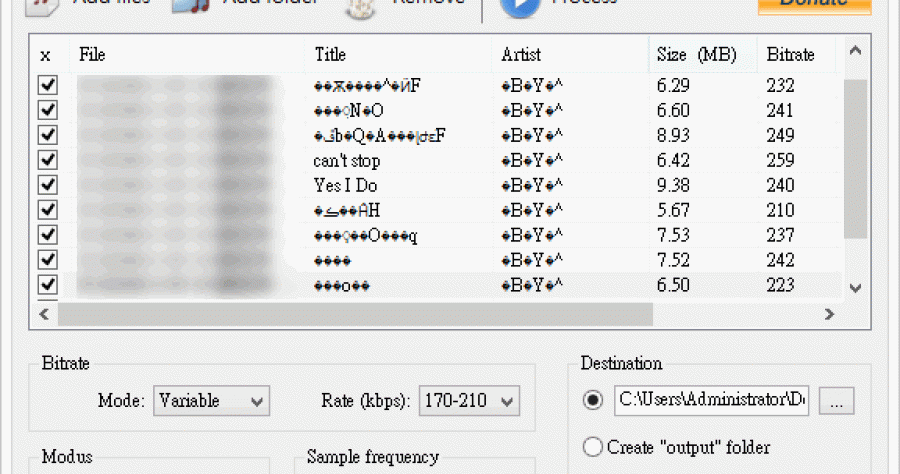Viewport: 900px width, 474px height.
Task: Click the size value 6.42
Action: [673, 160]
